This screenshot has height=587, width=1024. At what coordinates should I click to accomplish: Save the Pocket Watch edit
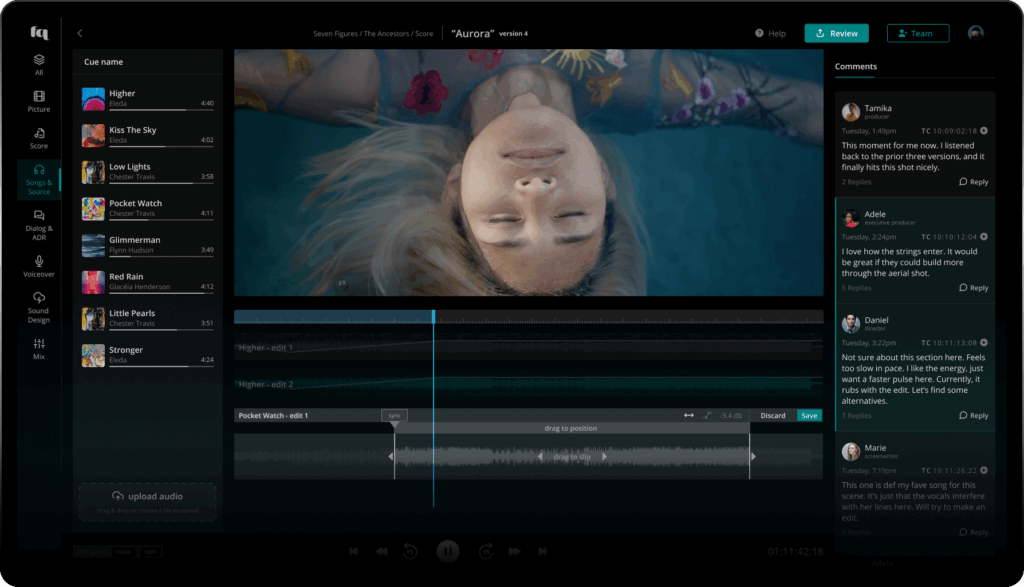[809, 415]
